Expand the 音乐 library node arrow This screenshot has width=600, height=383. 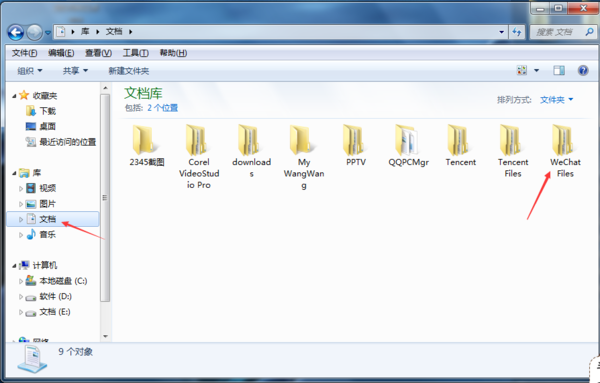click(x=21, y=235)
